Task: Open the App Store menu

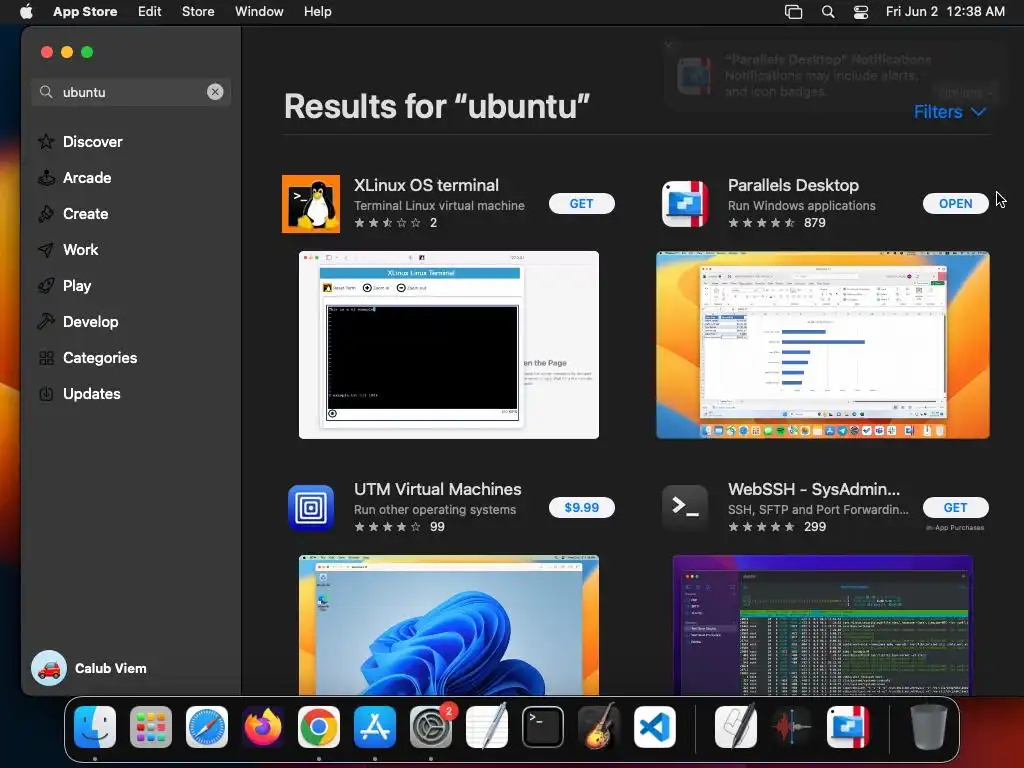Action: pyautogui.click(x=85, y=12)
